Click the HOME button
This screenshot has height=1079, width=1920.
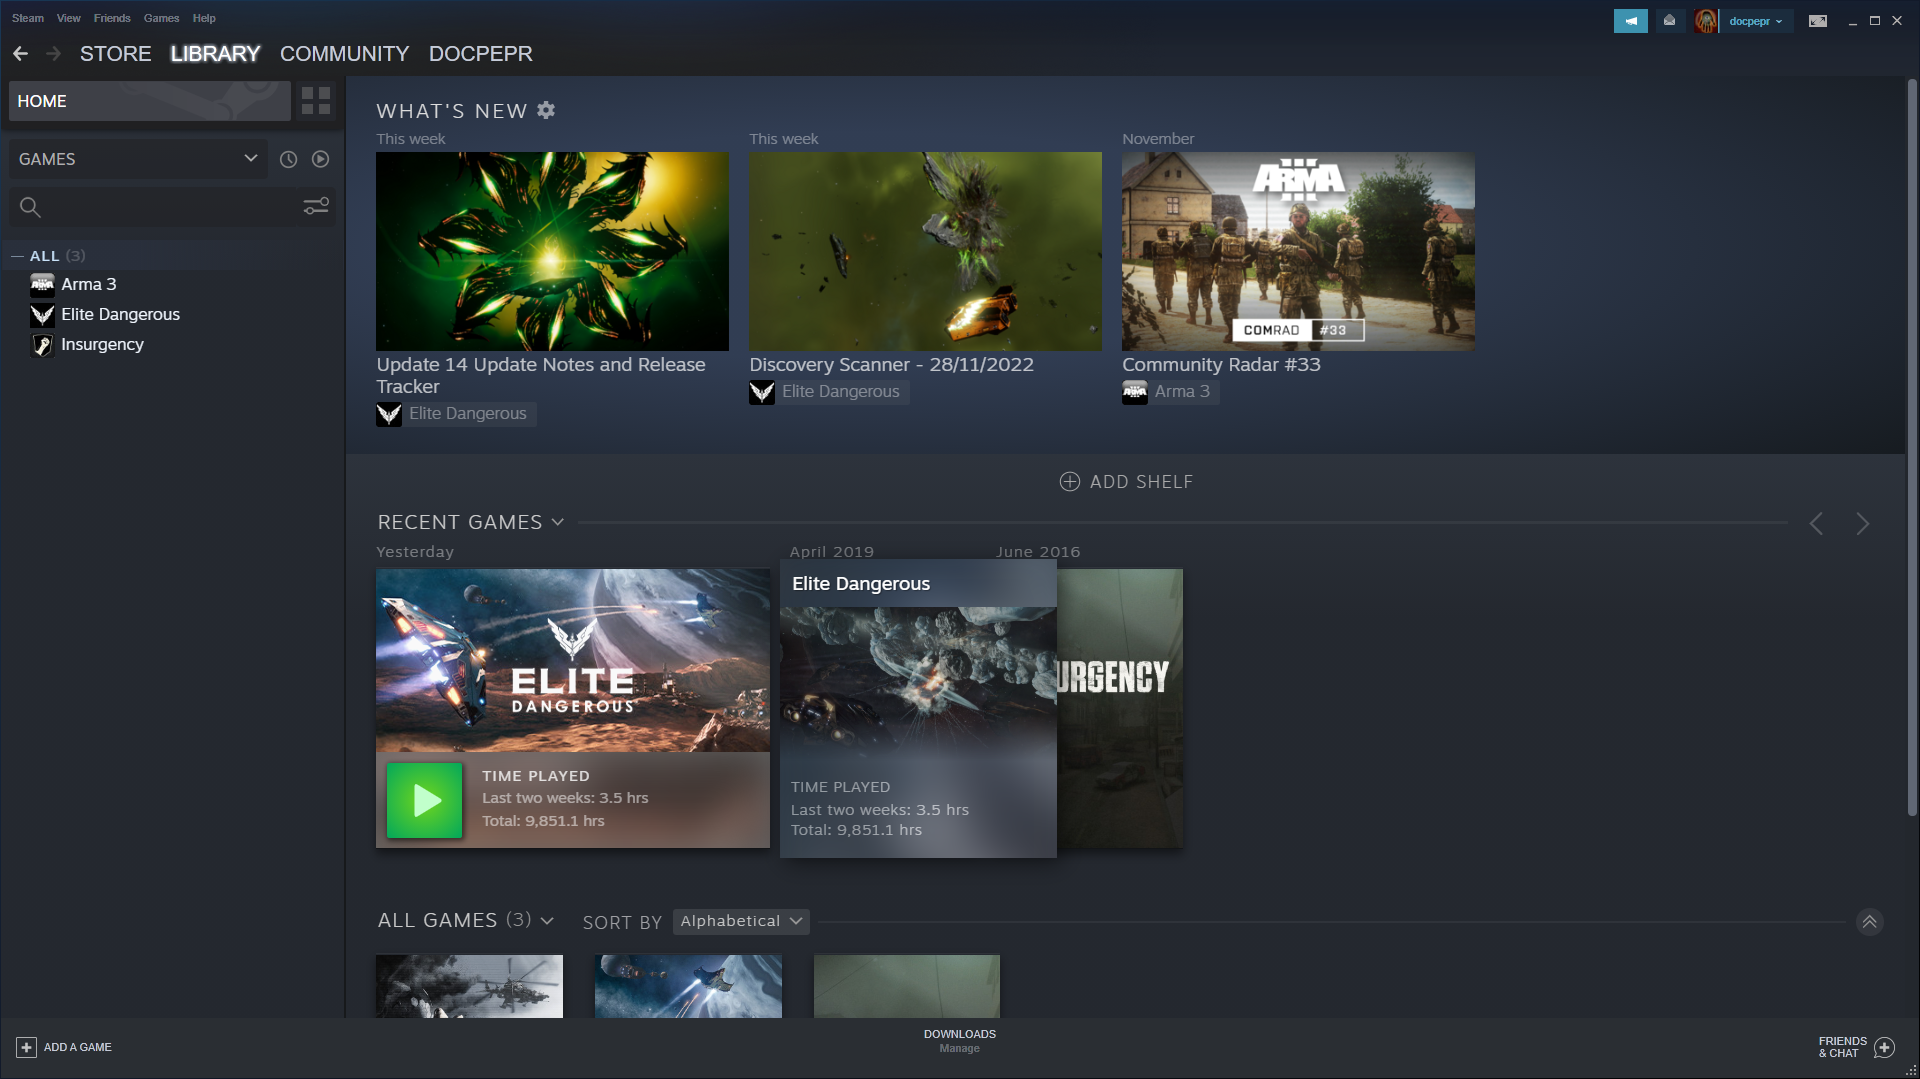pyautogui.click(x=150, y=101)
